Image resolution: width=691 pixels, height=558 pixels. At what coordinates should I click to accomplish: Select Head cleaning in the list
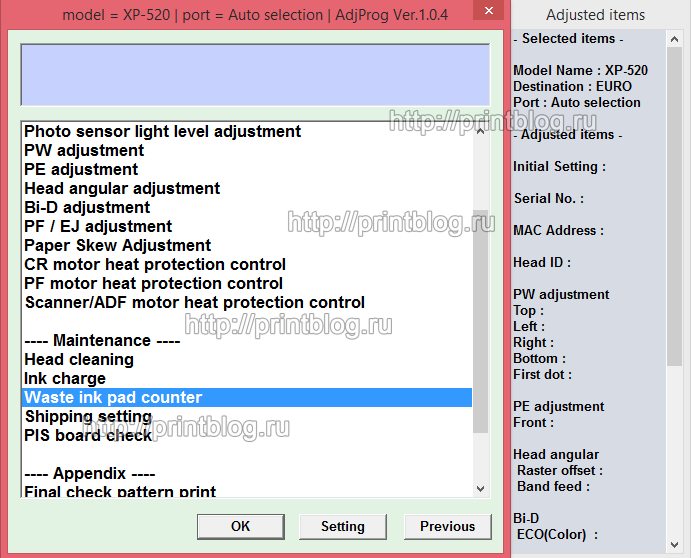(247, 359)
